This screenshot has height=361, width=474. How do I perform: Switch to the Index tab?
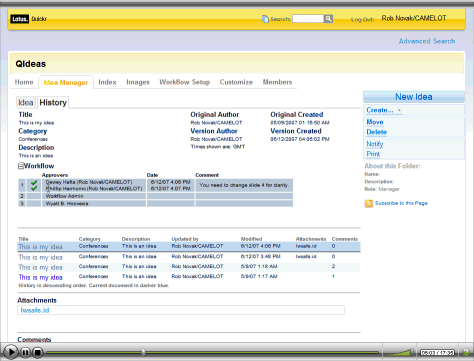coord(107,82)
